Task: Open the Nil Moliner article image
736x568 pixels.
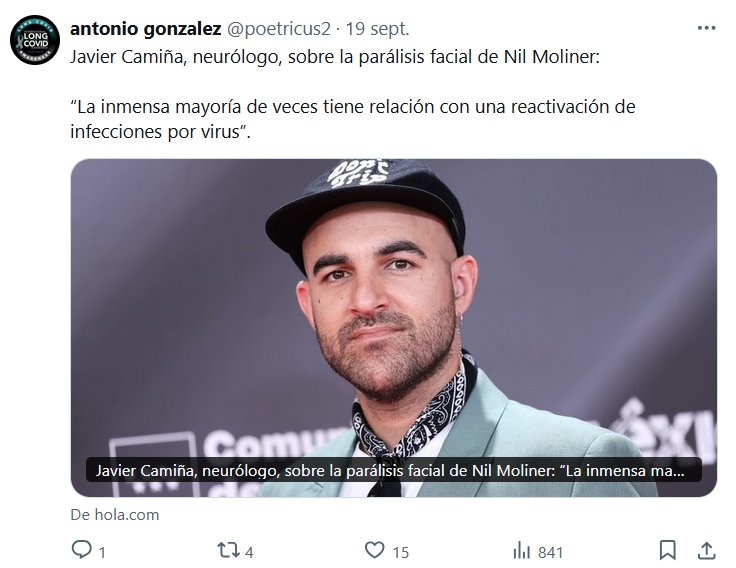Action: [x=394, y=328]
